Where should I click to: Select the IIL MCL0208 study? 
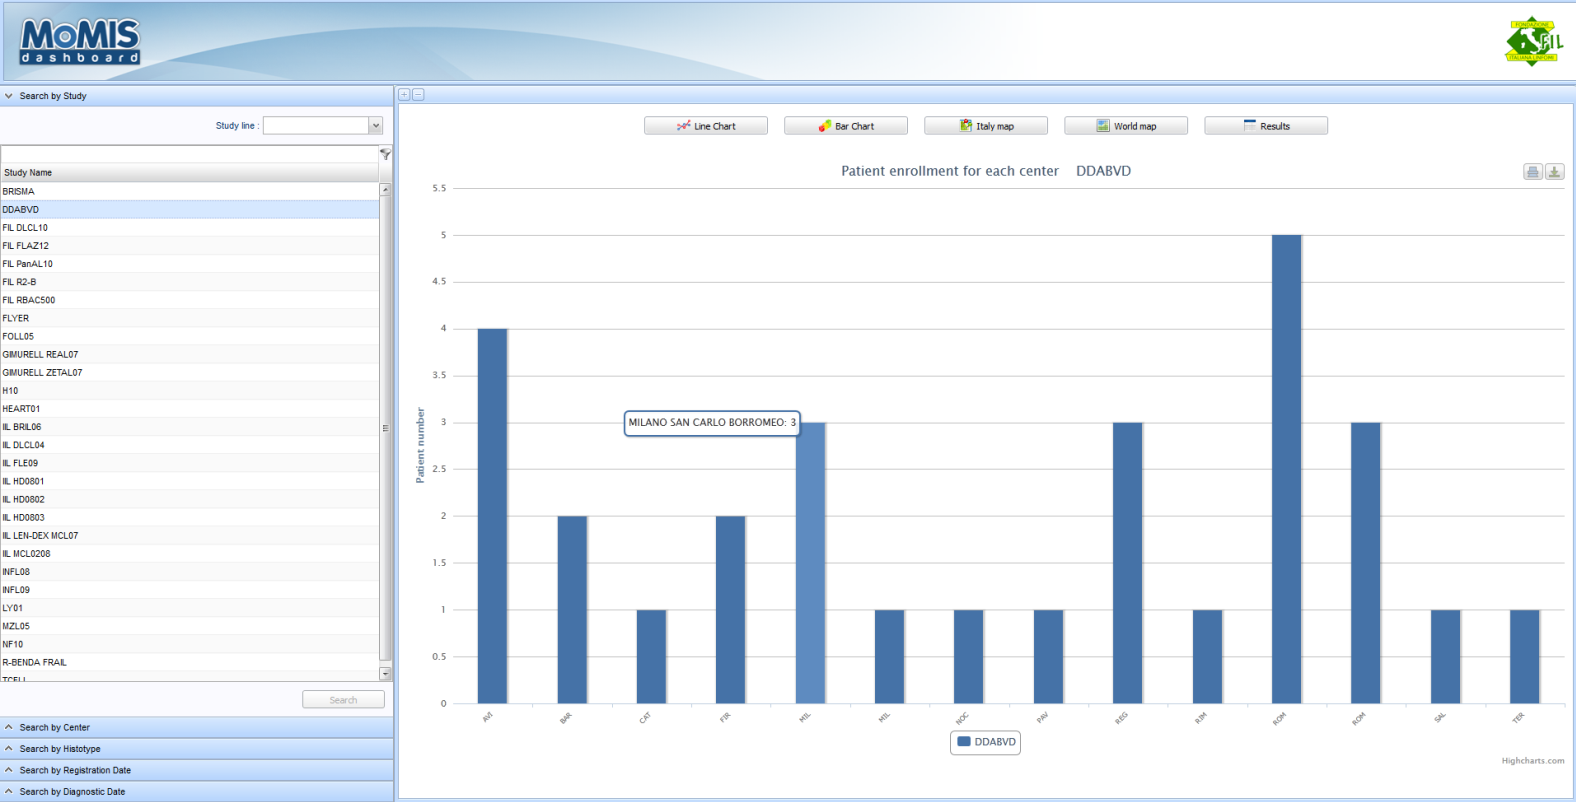(x=190, y=553)
